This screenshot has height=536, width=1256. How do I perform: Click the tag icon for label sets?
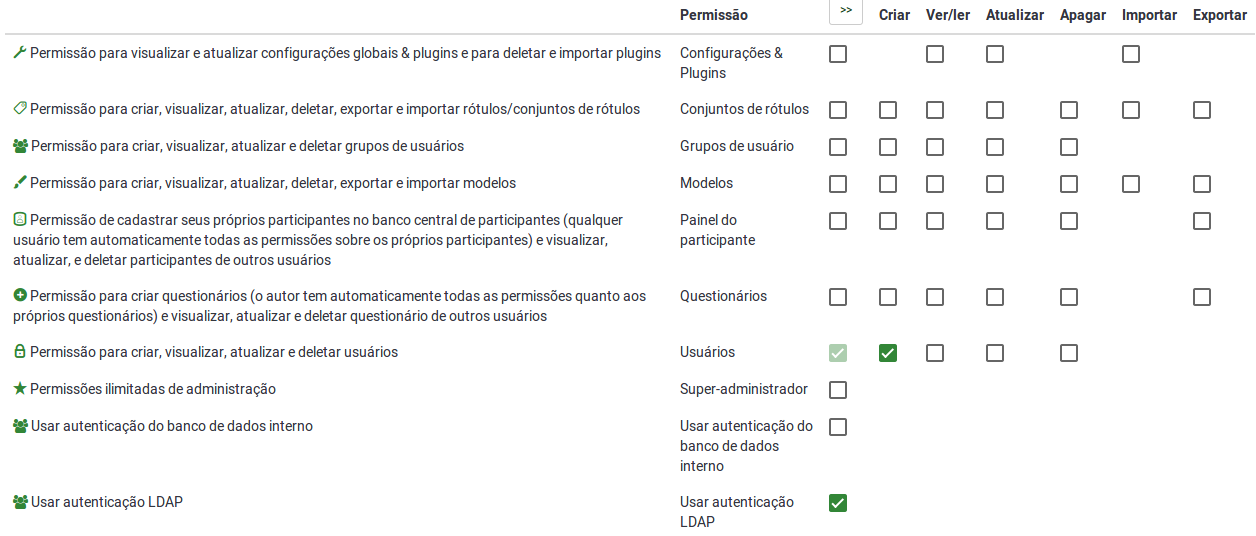[20, 108]
